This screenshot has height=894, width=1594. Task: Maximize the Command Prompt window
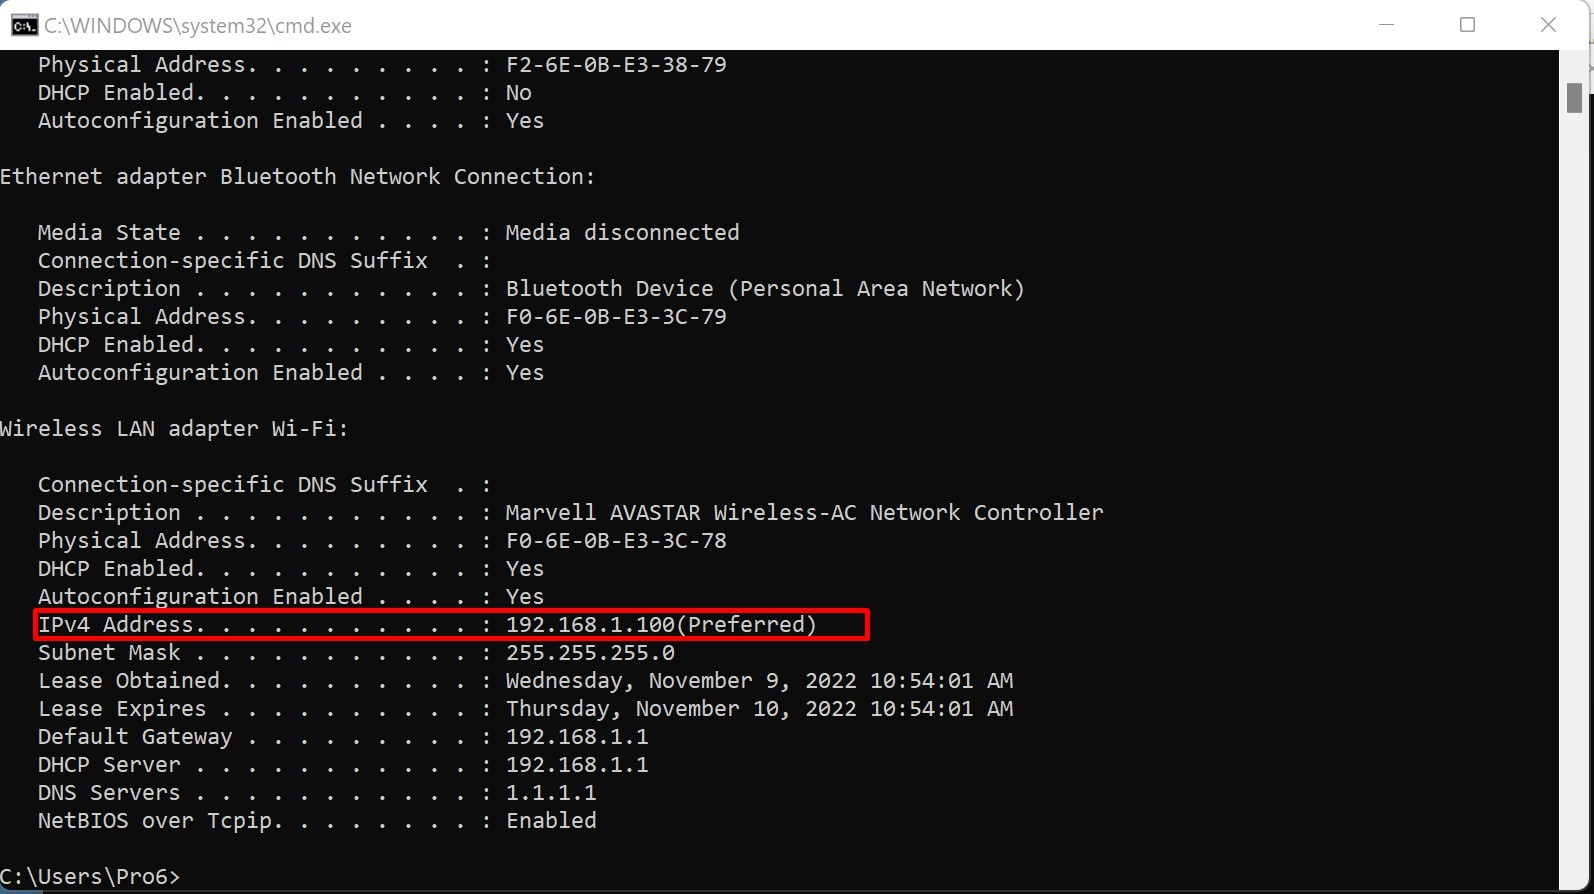(1467, 25)
